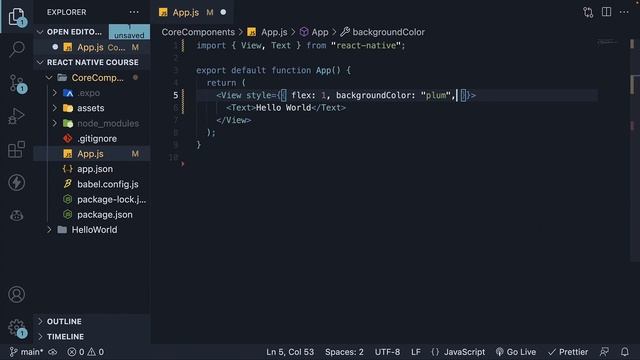Viewport: 640px width, 360px height.
Task: Click unsaved dot on App.js tab
Action: (223, 12)
